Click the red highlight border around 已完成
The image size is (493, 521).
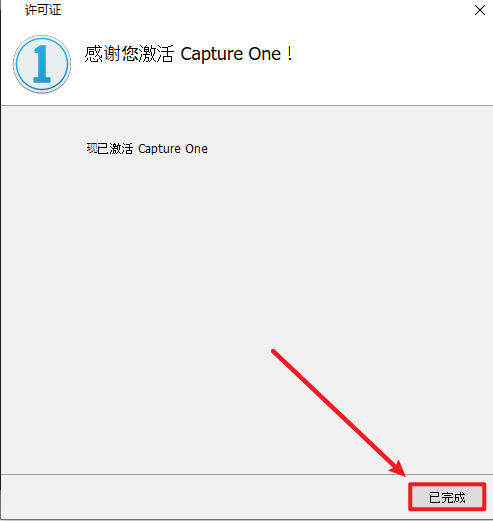tap(447, 484)
